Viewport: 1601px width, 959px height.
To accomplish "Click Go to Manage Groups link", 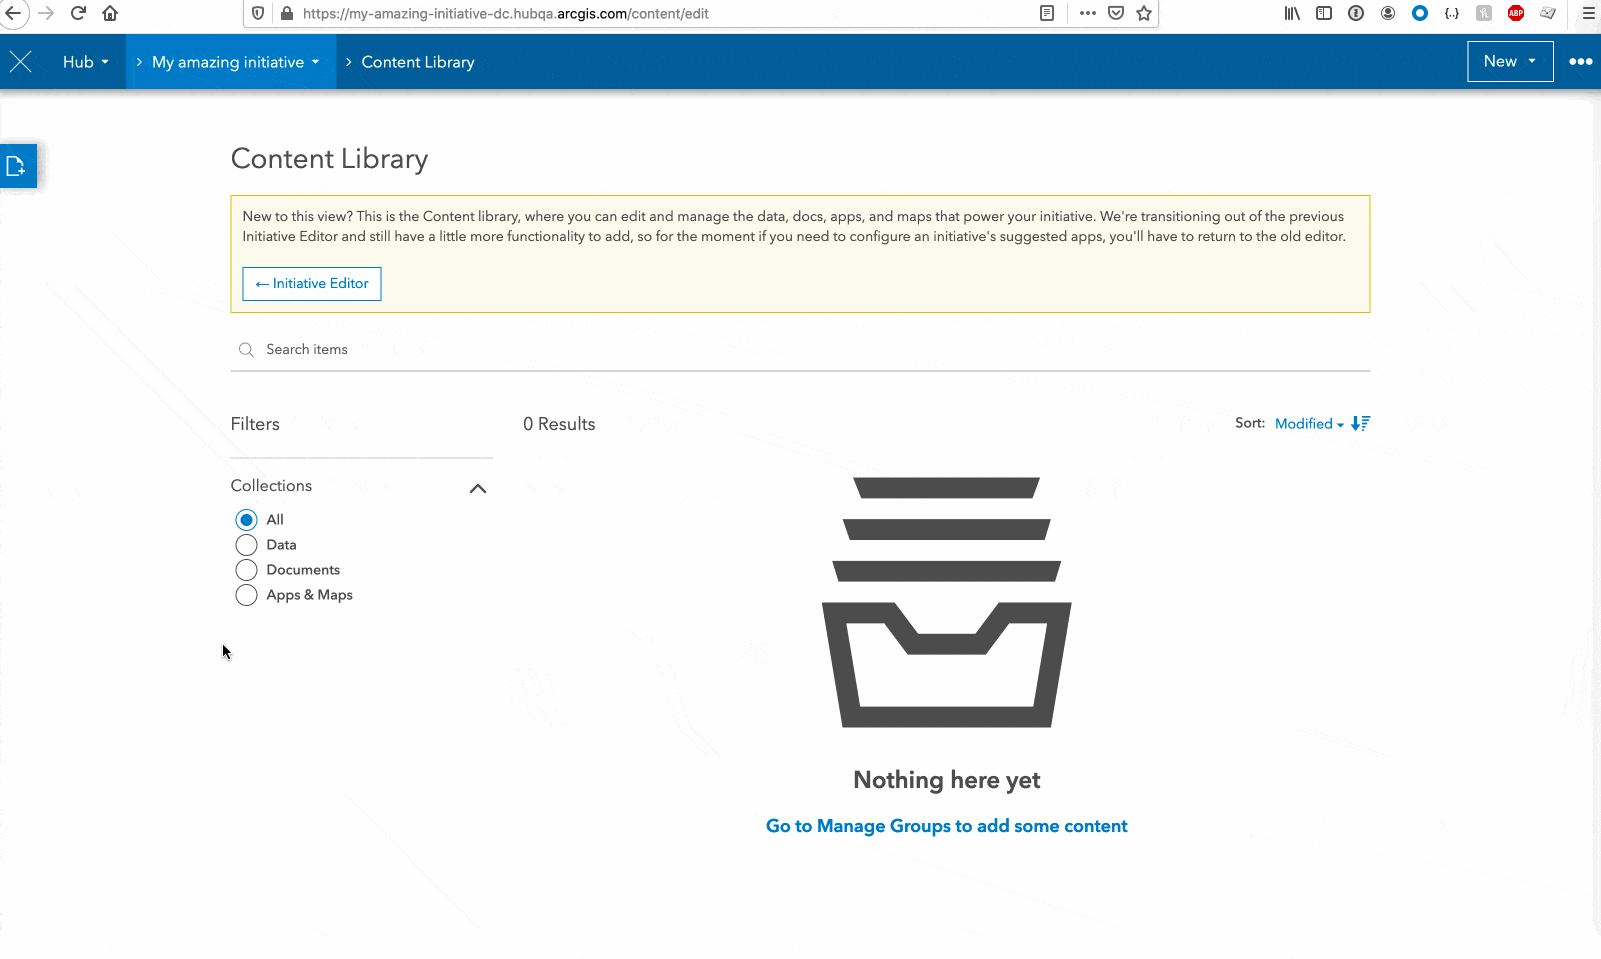I will tap(946, 825).
